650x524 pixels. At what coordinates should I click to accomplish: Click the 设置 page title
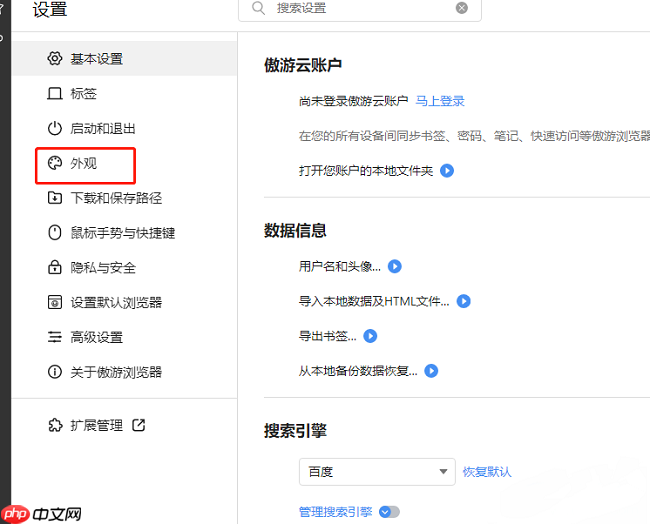point(50,9)
